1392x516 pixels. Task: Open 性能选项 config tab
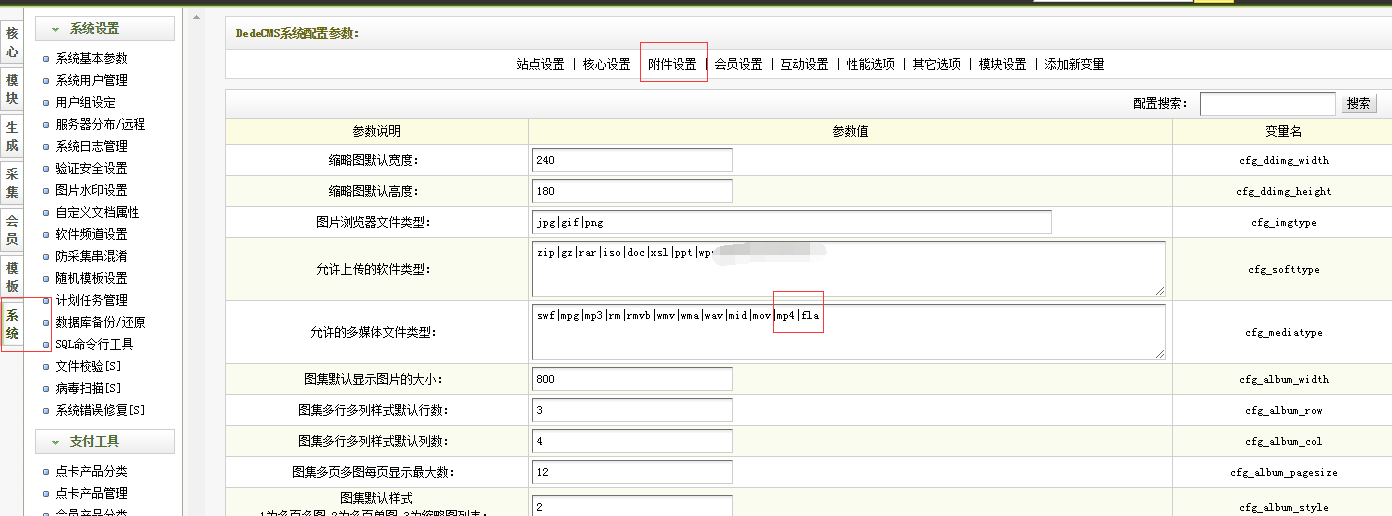pos(870,64)
